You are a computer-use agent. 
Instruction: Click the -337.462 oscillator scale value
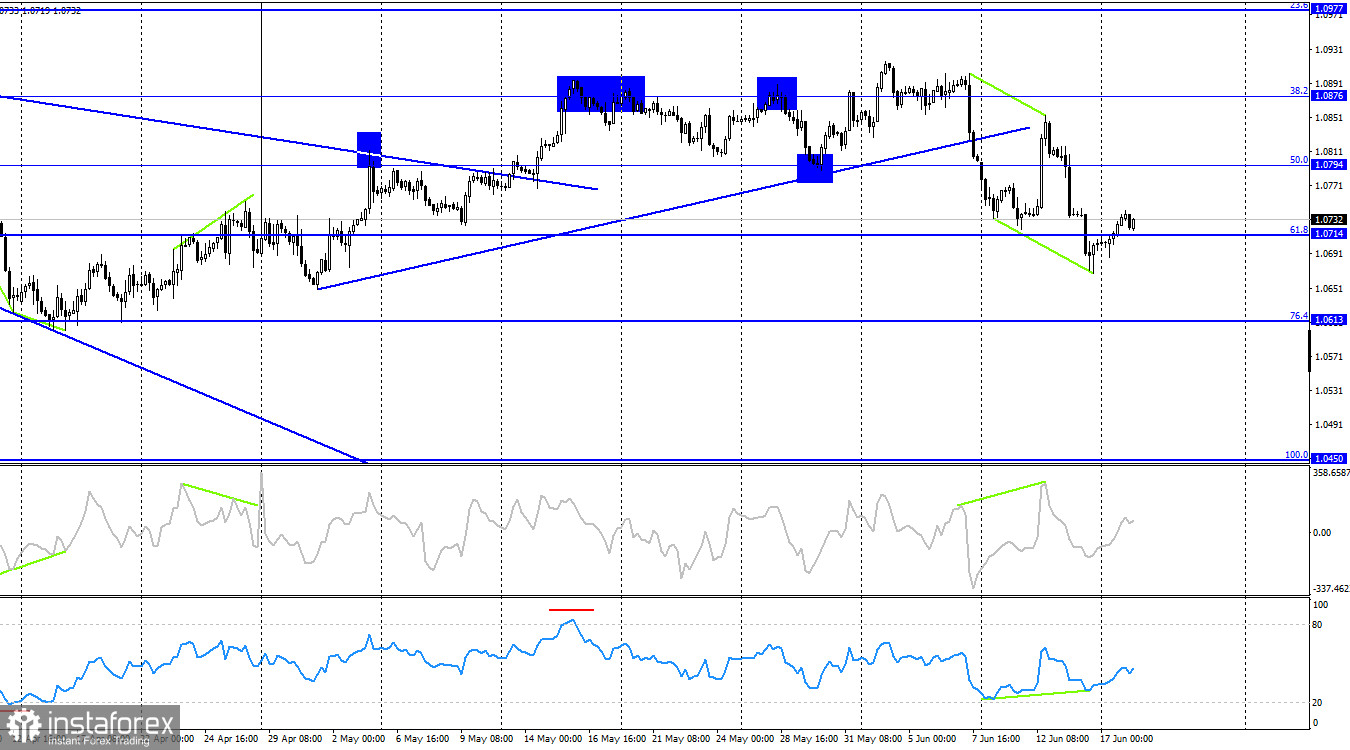(x=1330, y=589)
